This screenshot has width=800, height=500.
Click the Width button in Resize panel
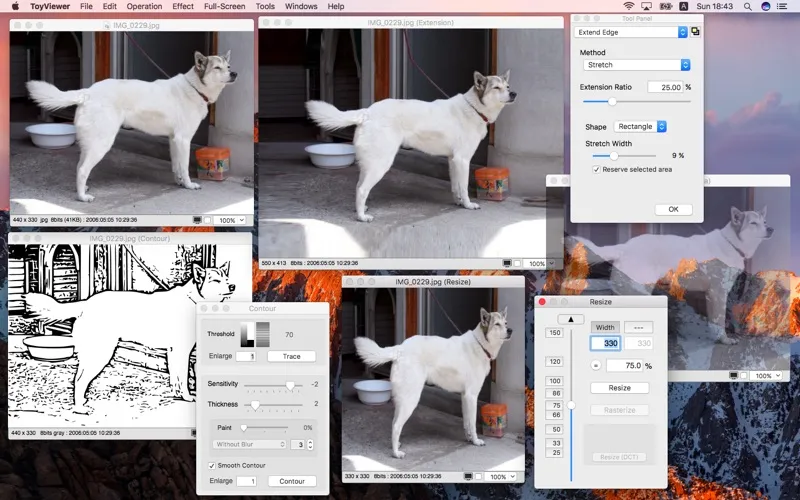click(x=605, y=327)
